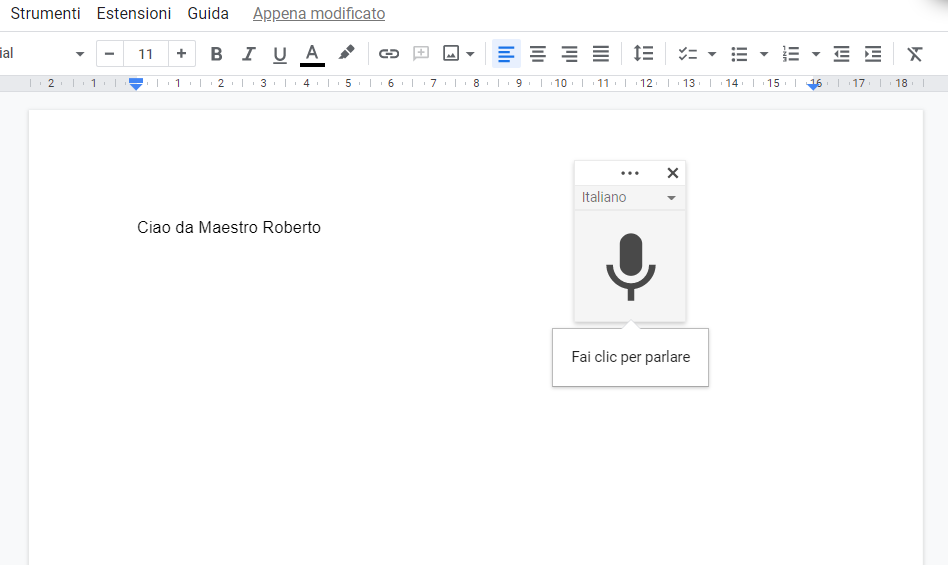Open the insert image options arrow
The width and height of the screenshot is (948, 565).
tap(470, 54)
